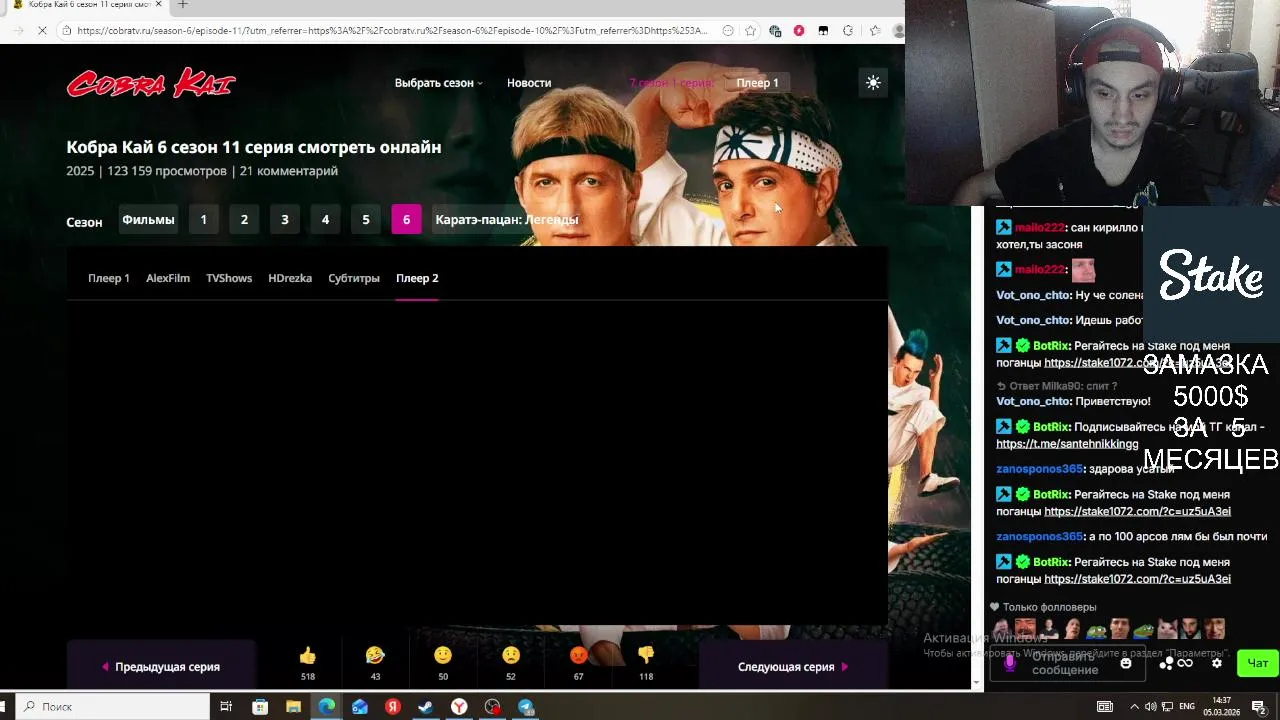Image resolution: width=1280 pixels, height=720 pixels.
Task: Open Yandex Browser from the taskbar
Action: (x=459, y=706)
